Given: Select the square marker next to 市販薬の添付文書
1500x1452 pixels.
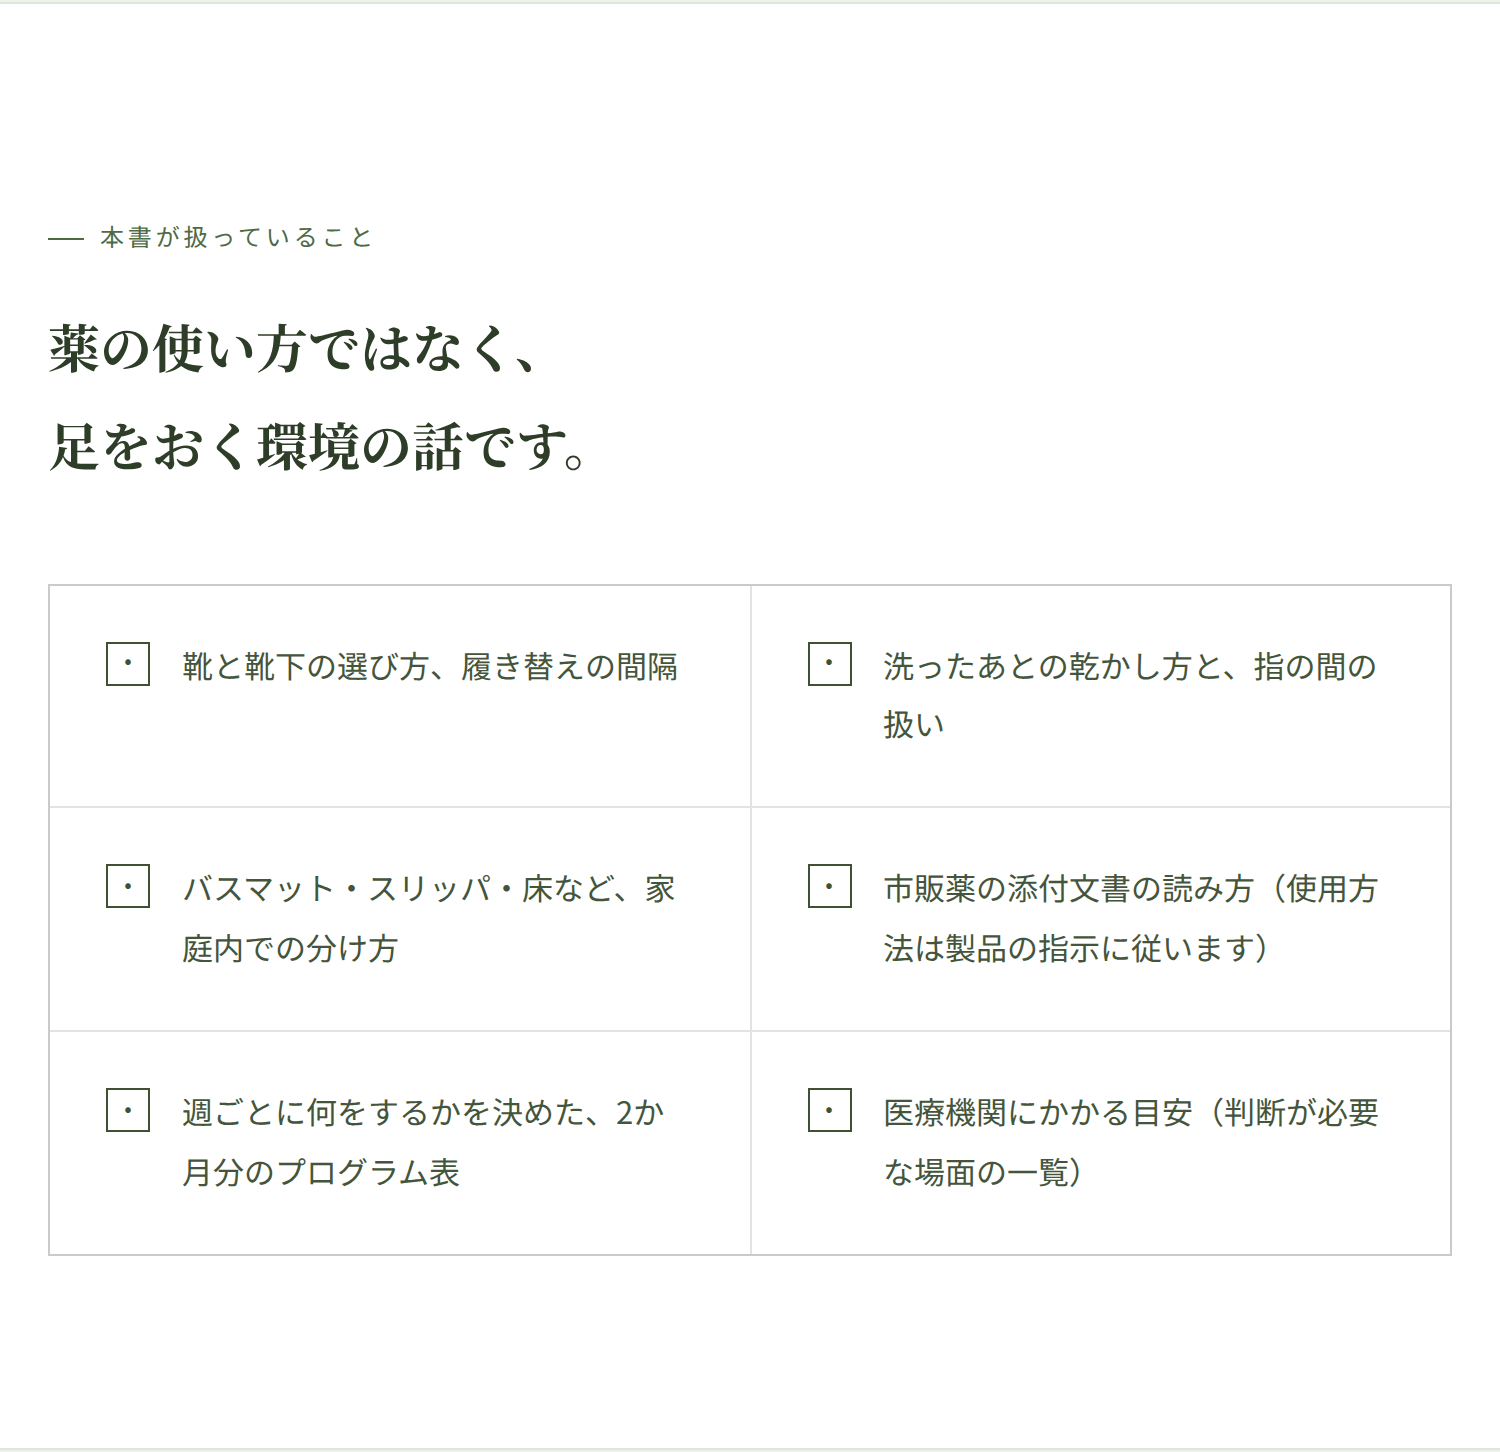Looking at the screenshot, I should [x=830, y=886].
